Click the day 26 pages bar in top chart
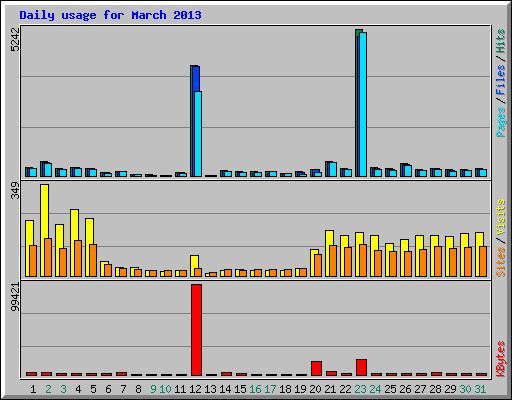This screenshot has height=400, width=512. (x=408, y=171)
